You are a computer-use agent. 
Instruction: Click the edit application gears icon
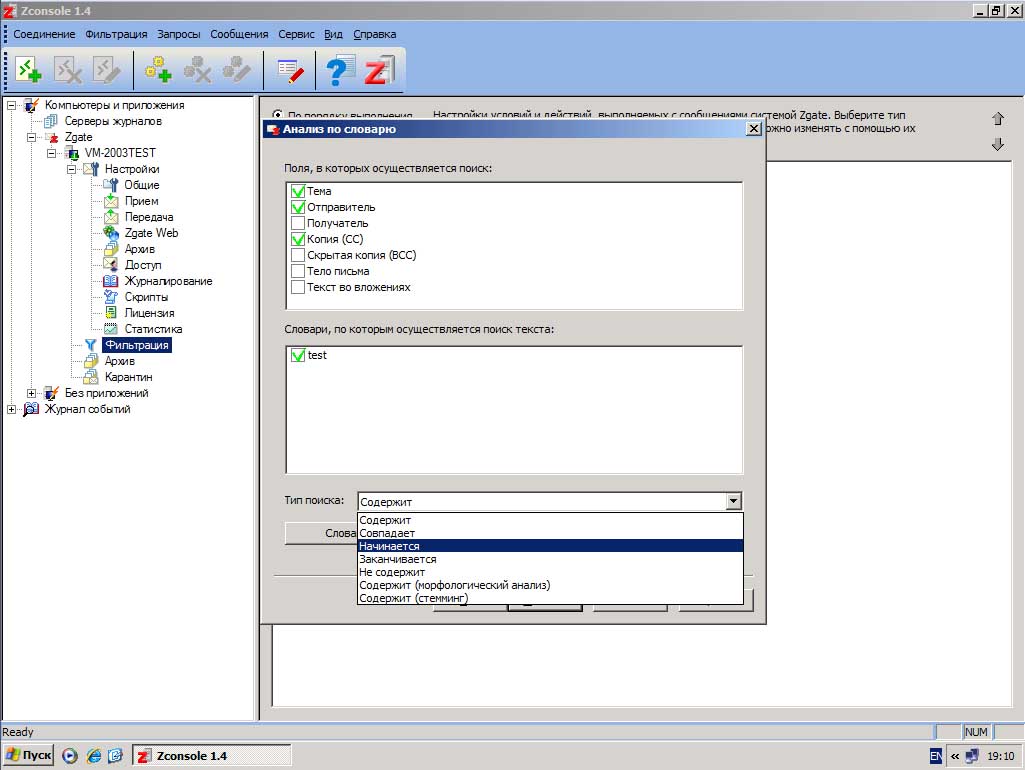tap(236, 69)
